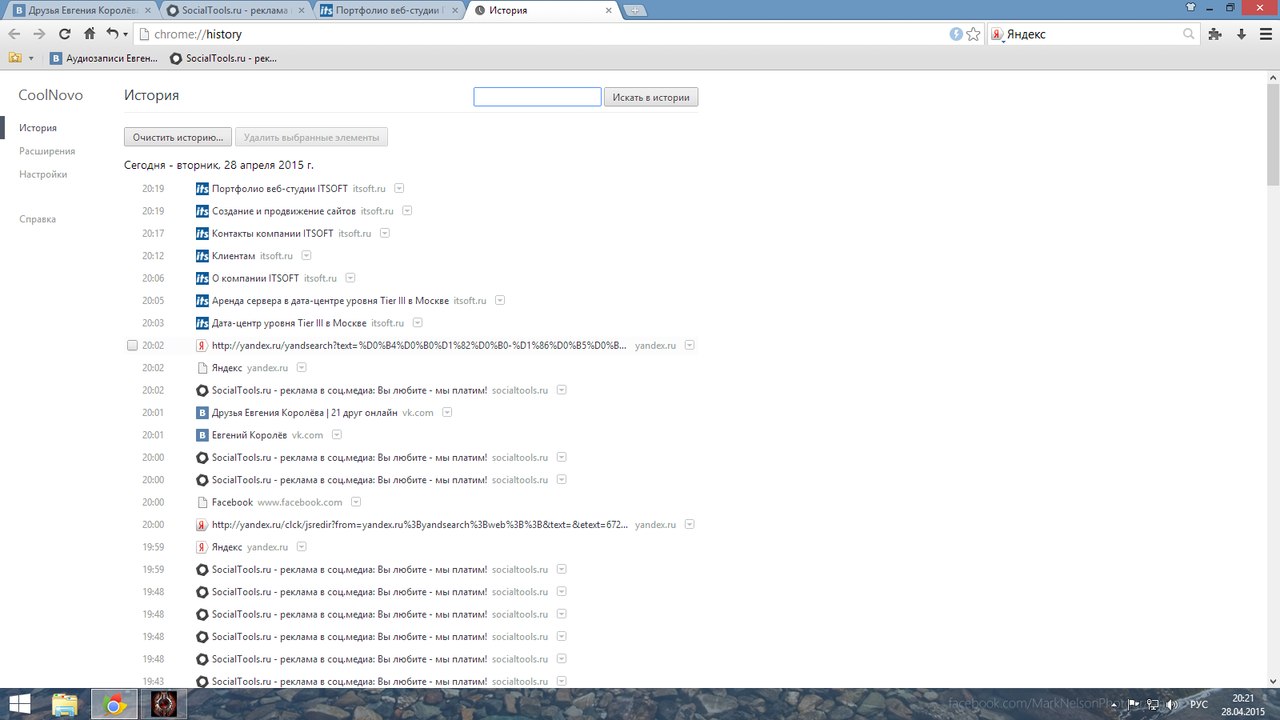Switch to the Друзья Евгения Королёва tab
This screenshot has height=720, width=1280.
pos(79,11)
